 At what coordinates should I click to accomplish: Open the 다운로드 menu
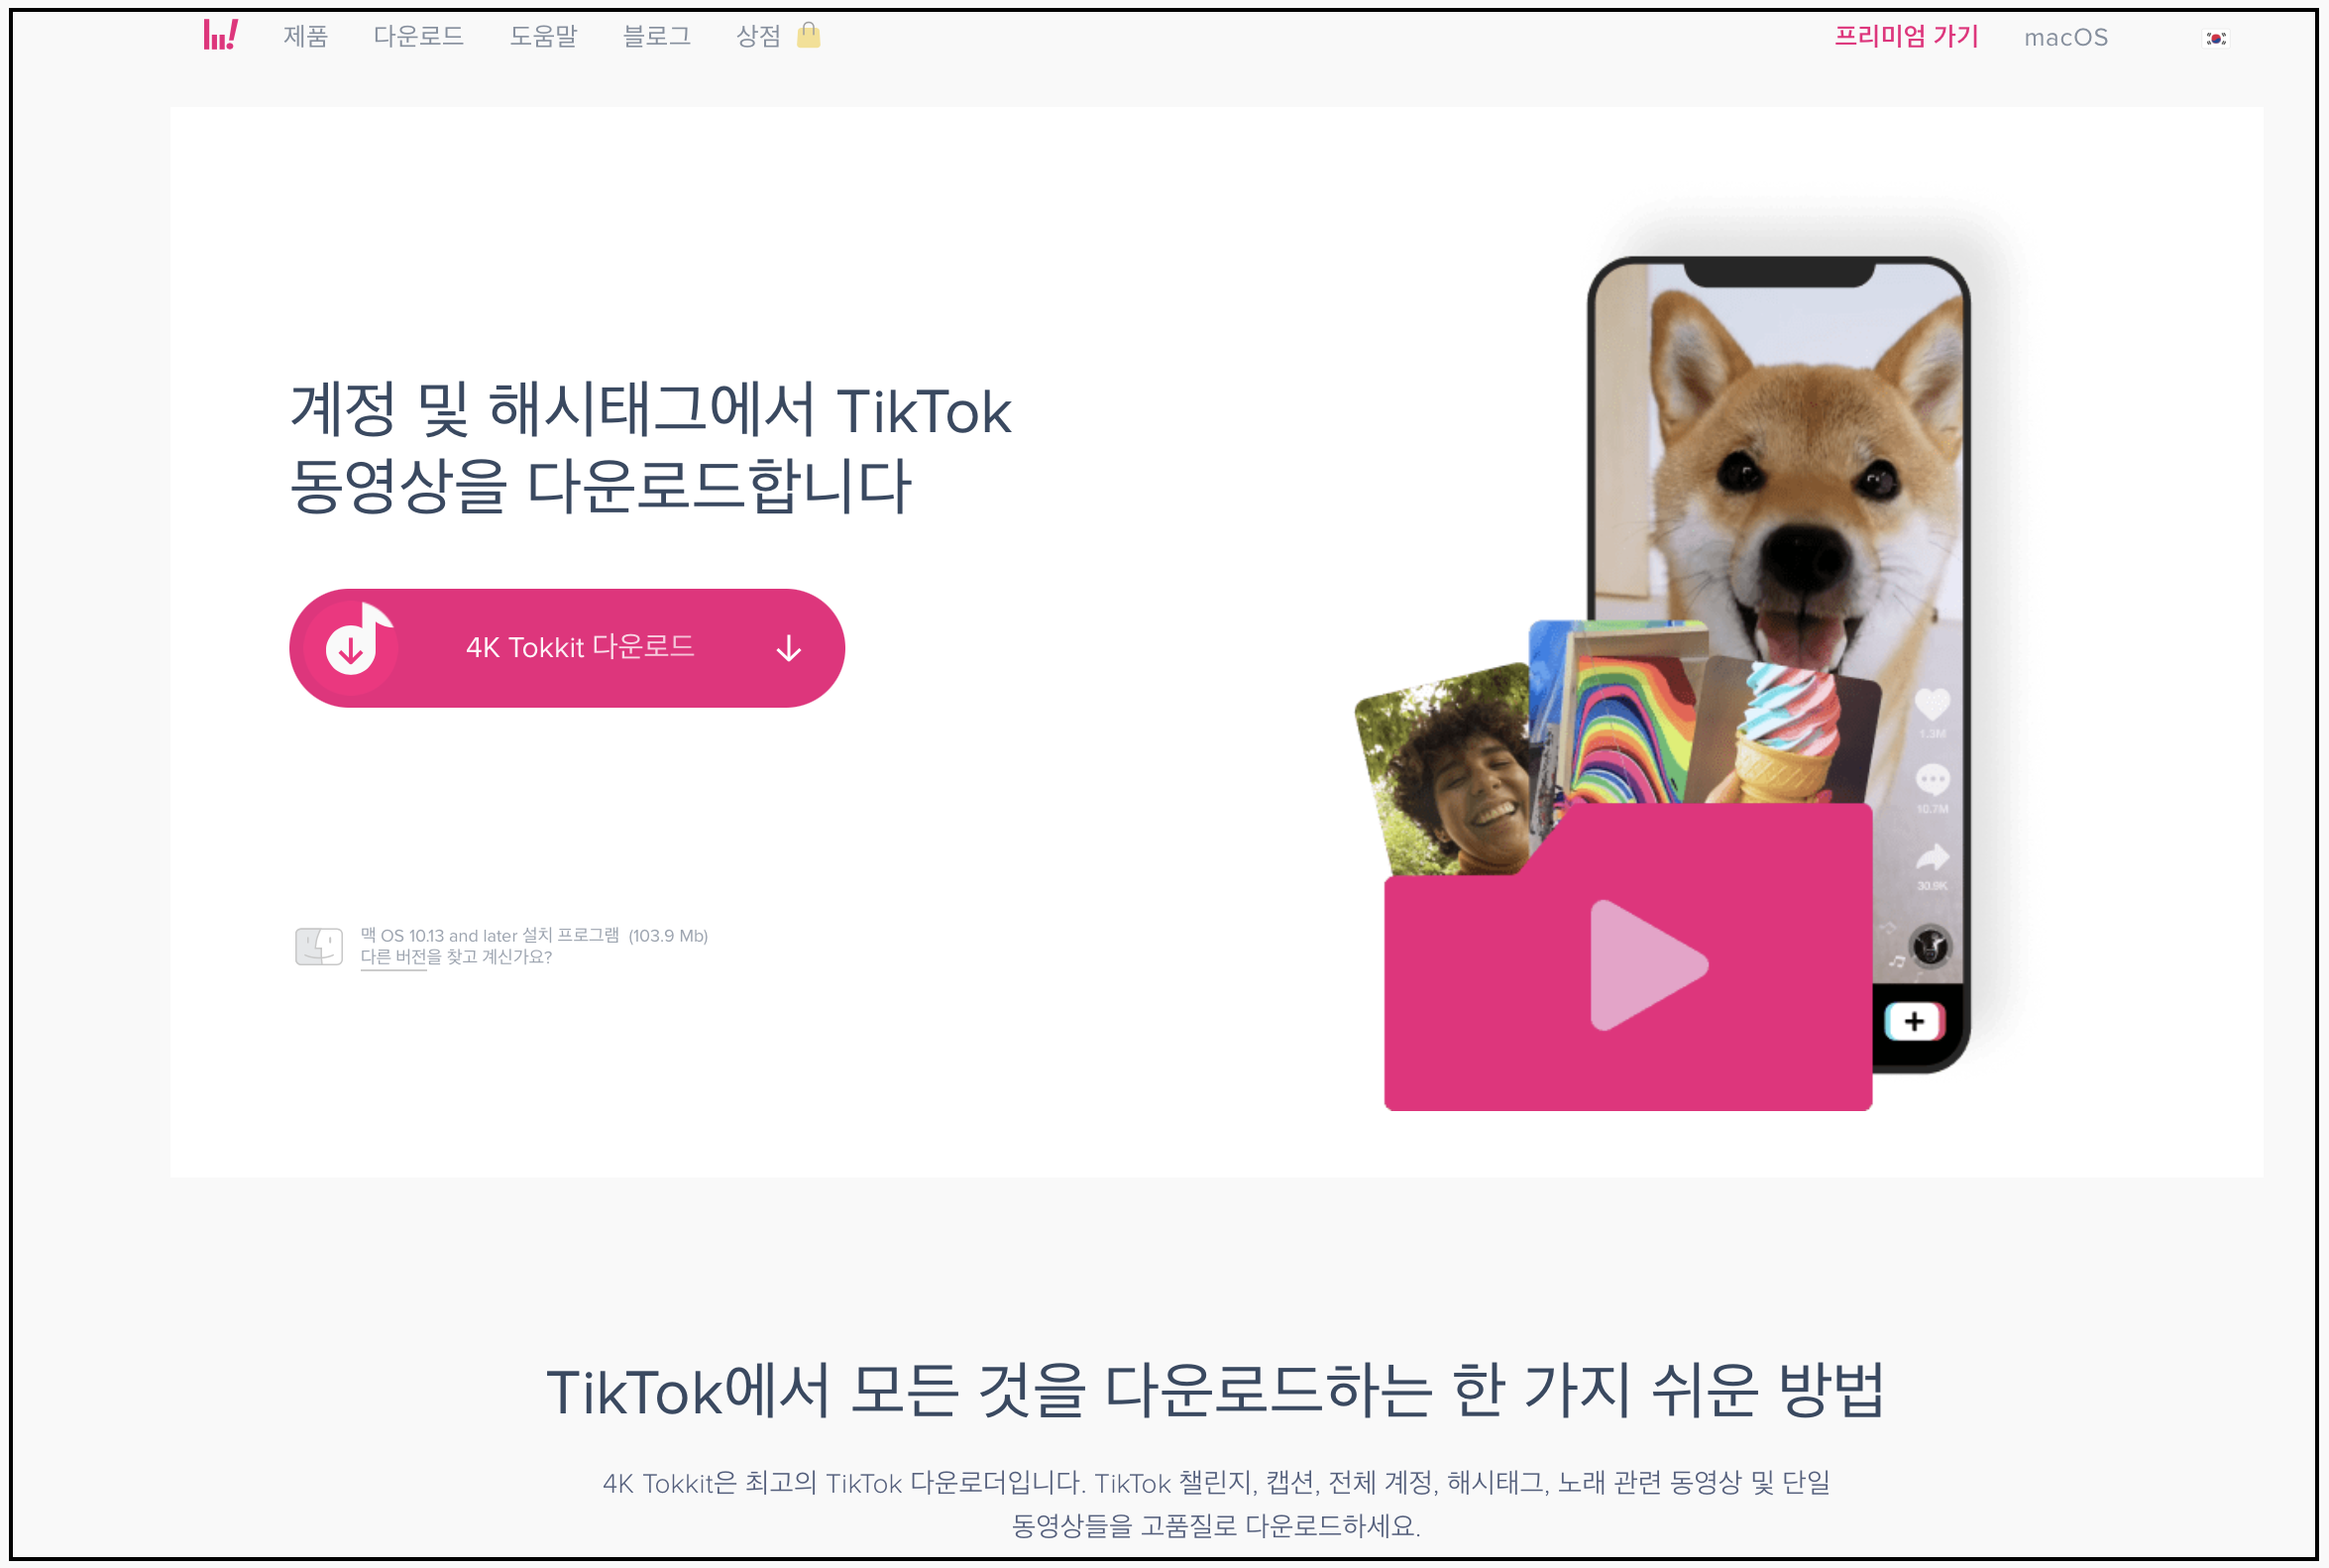coord(418,37)
